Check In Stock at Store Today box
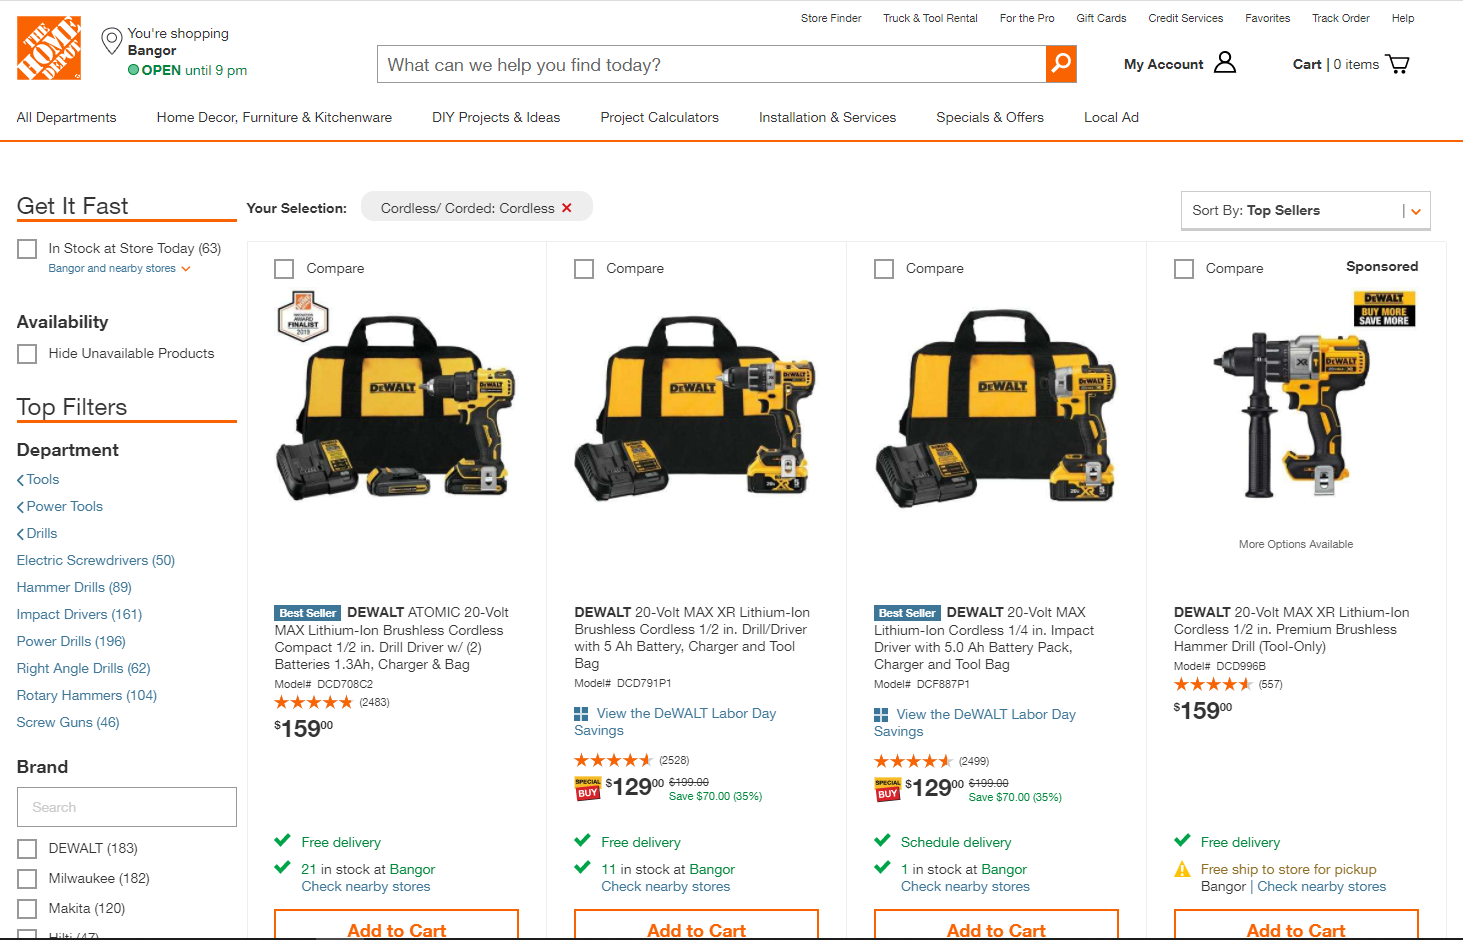 [27, 249]
